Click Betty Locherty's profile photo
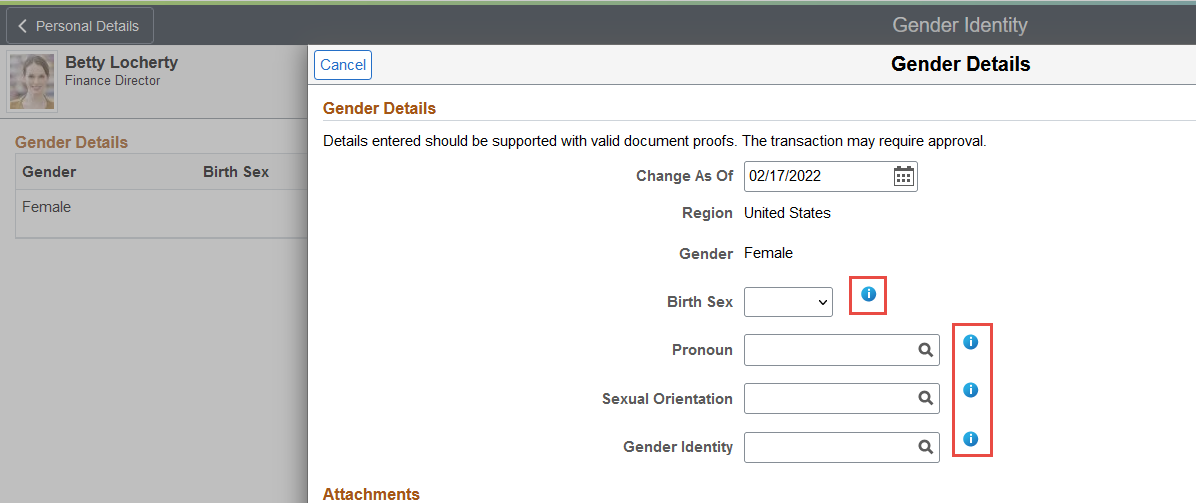 tap(32, 82)
